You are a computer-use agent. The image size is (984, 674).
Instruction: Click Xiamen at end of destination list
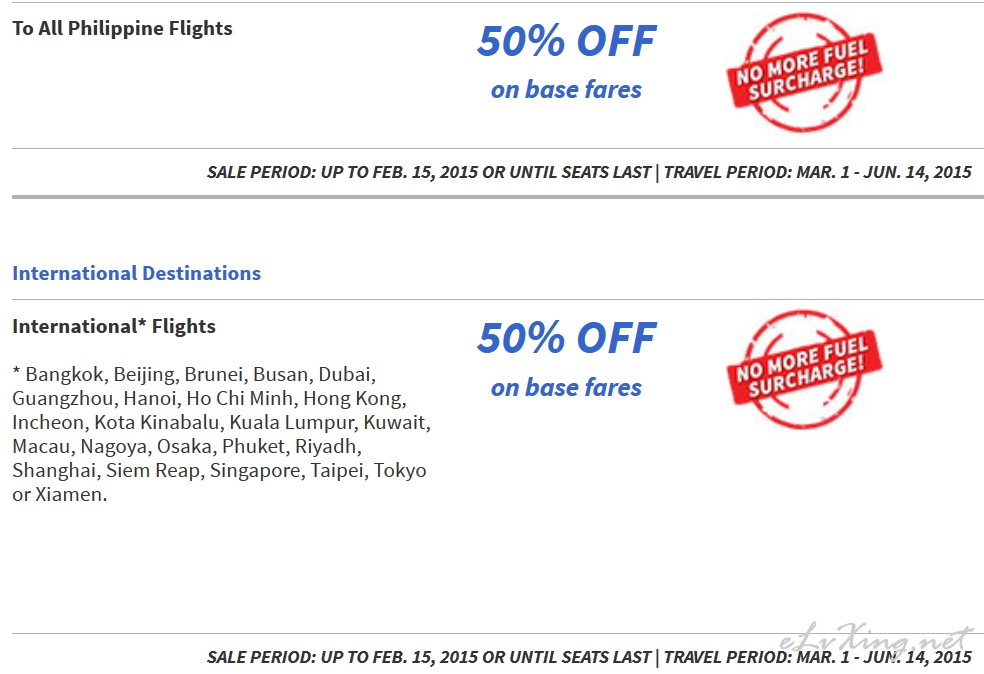click(x=68, y=495)
